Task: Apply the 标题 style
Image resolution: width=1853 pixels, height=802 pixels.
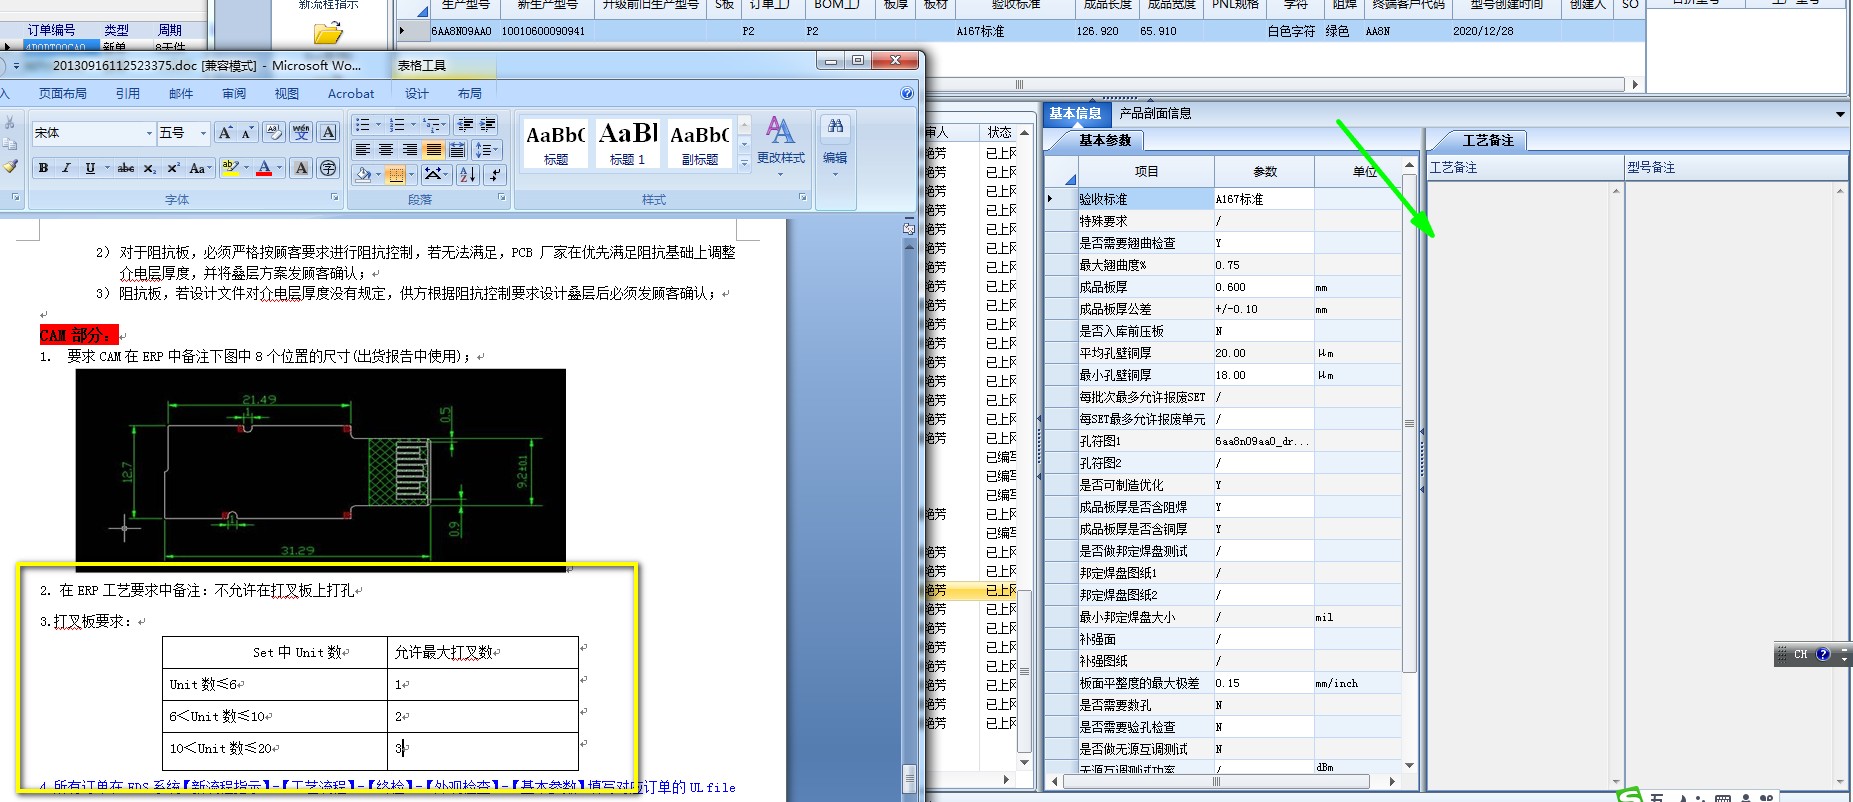Action: click(x=556, y=142)
